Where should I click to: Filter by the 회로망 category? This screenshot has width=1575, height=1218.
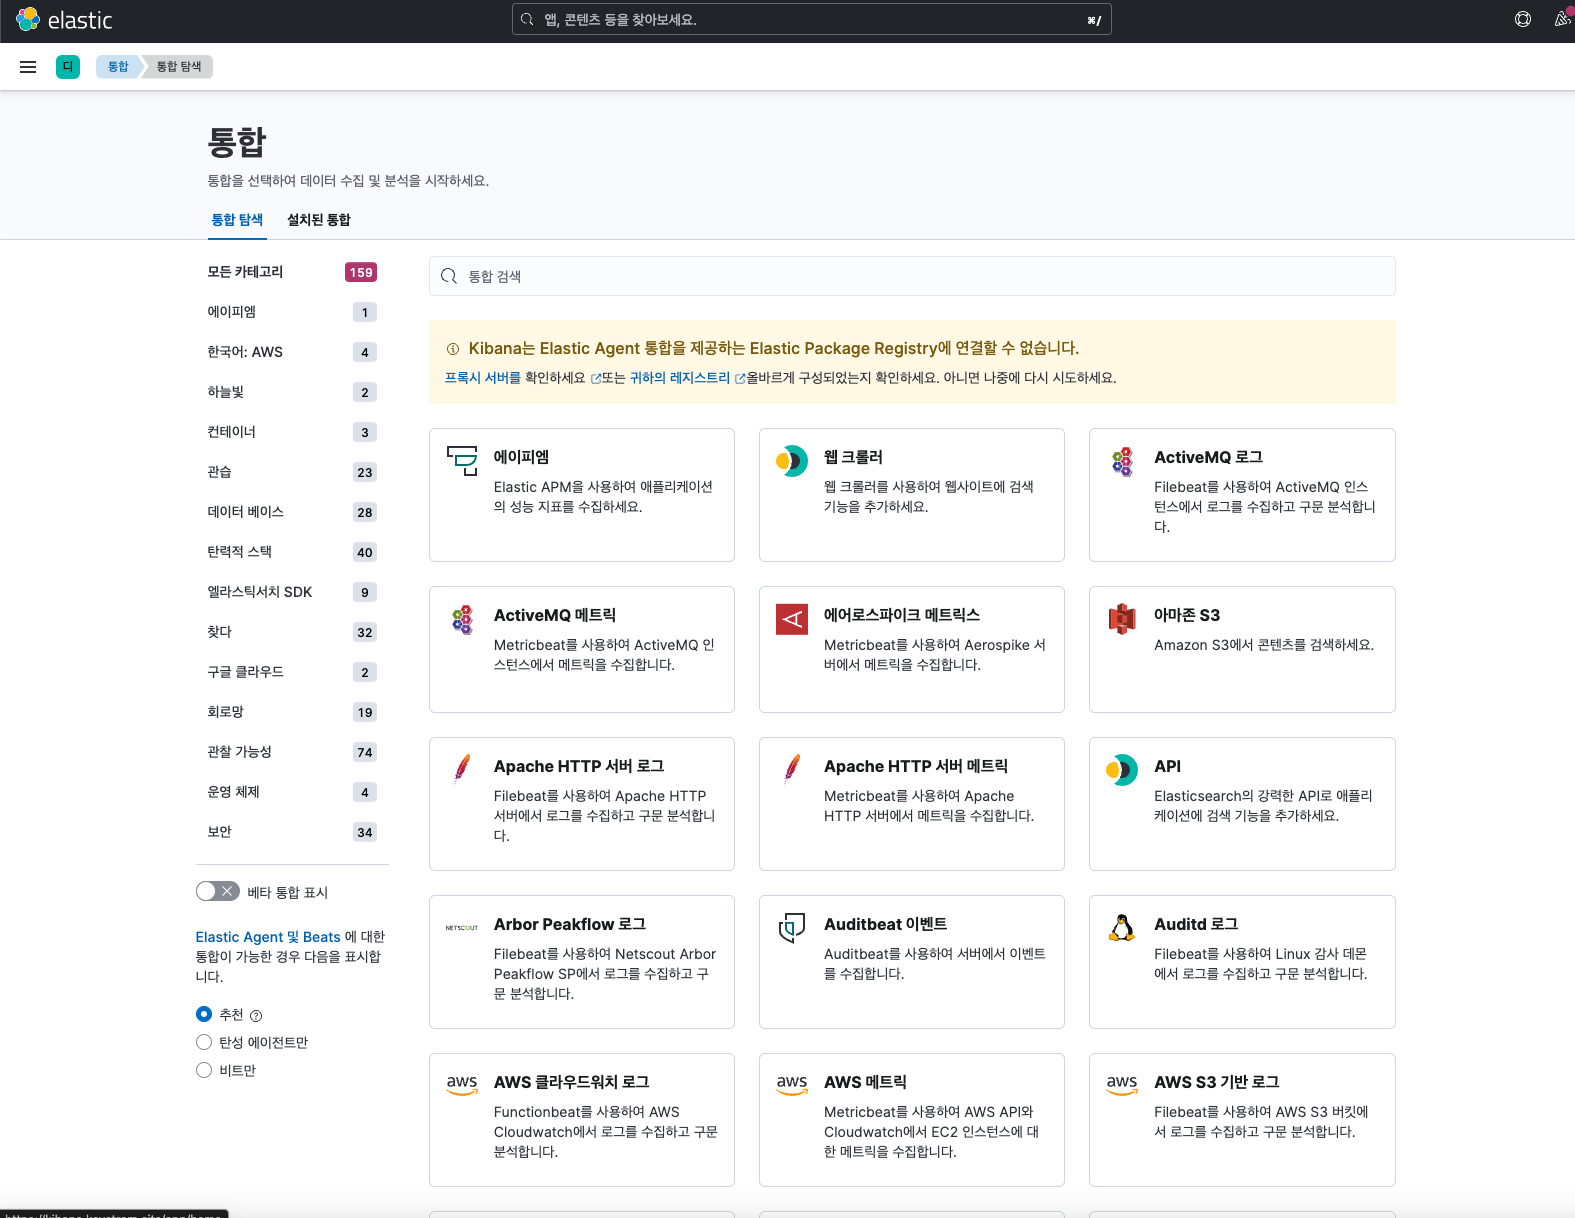point(292,712)
